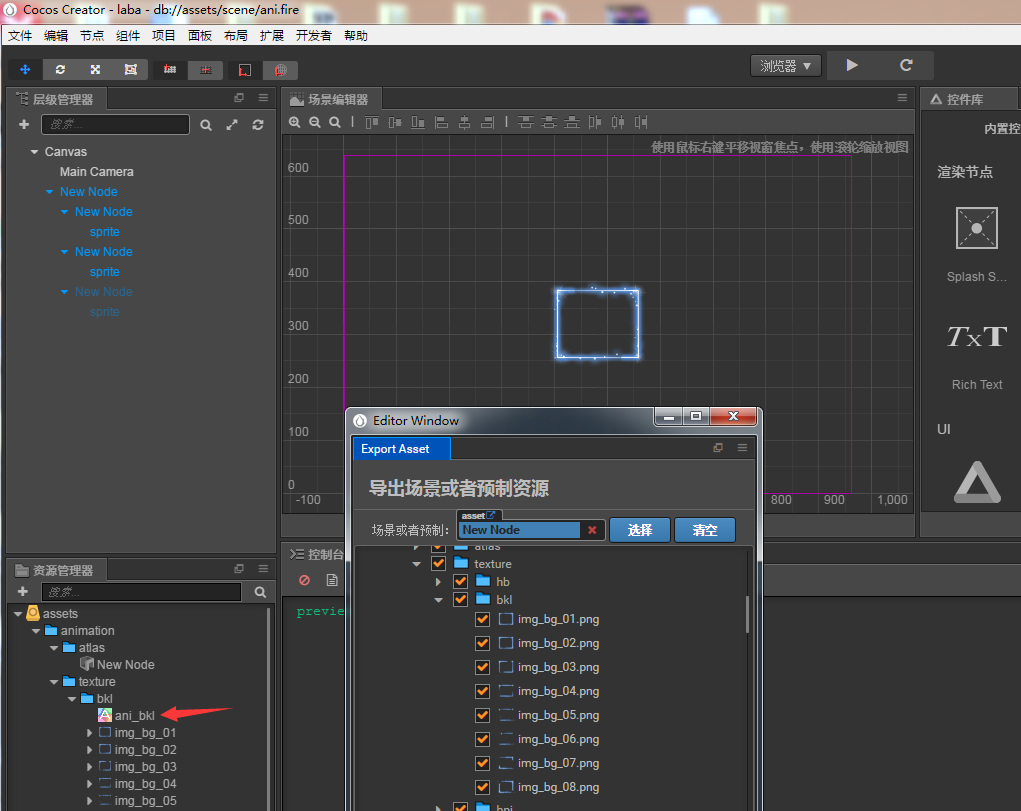1021x811 pixels.
Task: Expand img_bg_01 in the assets panel
Action: [x=90, y=733]
